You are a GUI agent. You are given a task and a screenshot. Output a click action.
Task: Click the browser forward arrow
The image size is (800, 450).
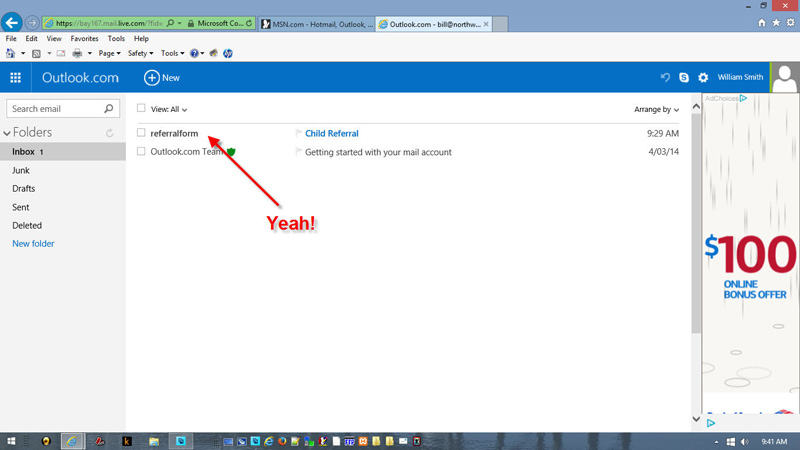[x=32, y=23]
